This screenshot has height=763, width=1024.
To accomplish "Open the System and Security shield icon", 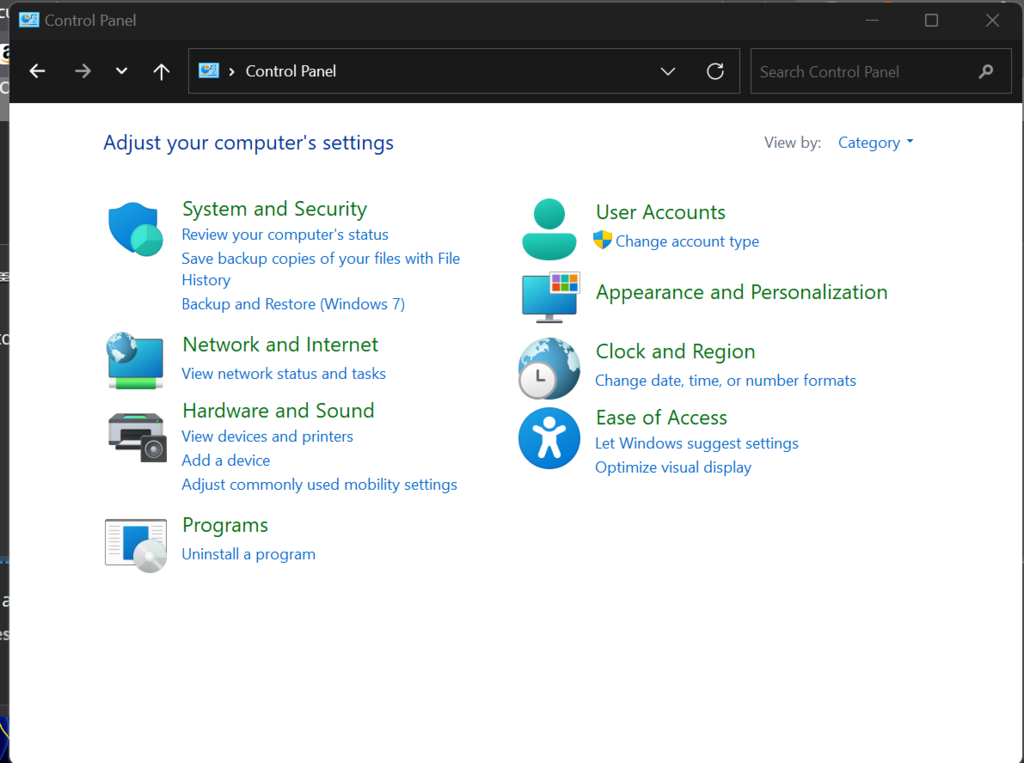I will coord(136,229).
